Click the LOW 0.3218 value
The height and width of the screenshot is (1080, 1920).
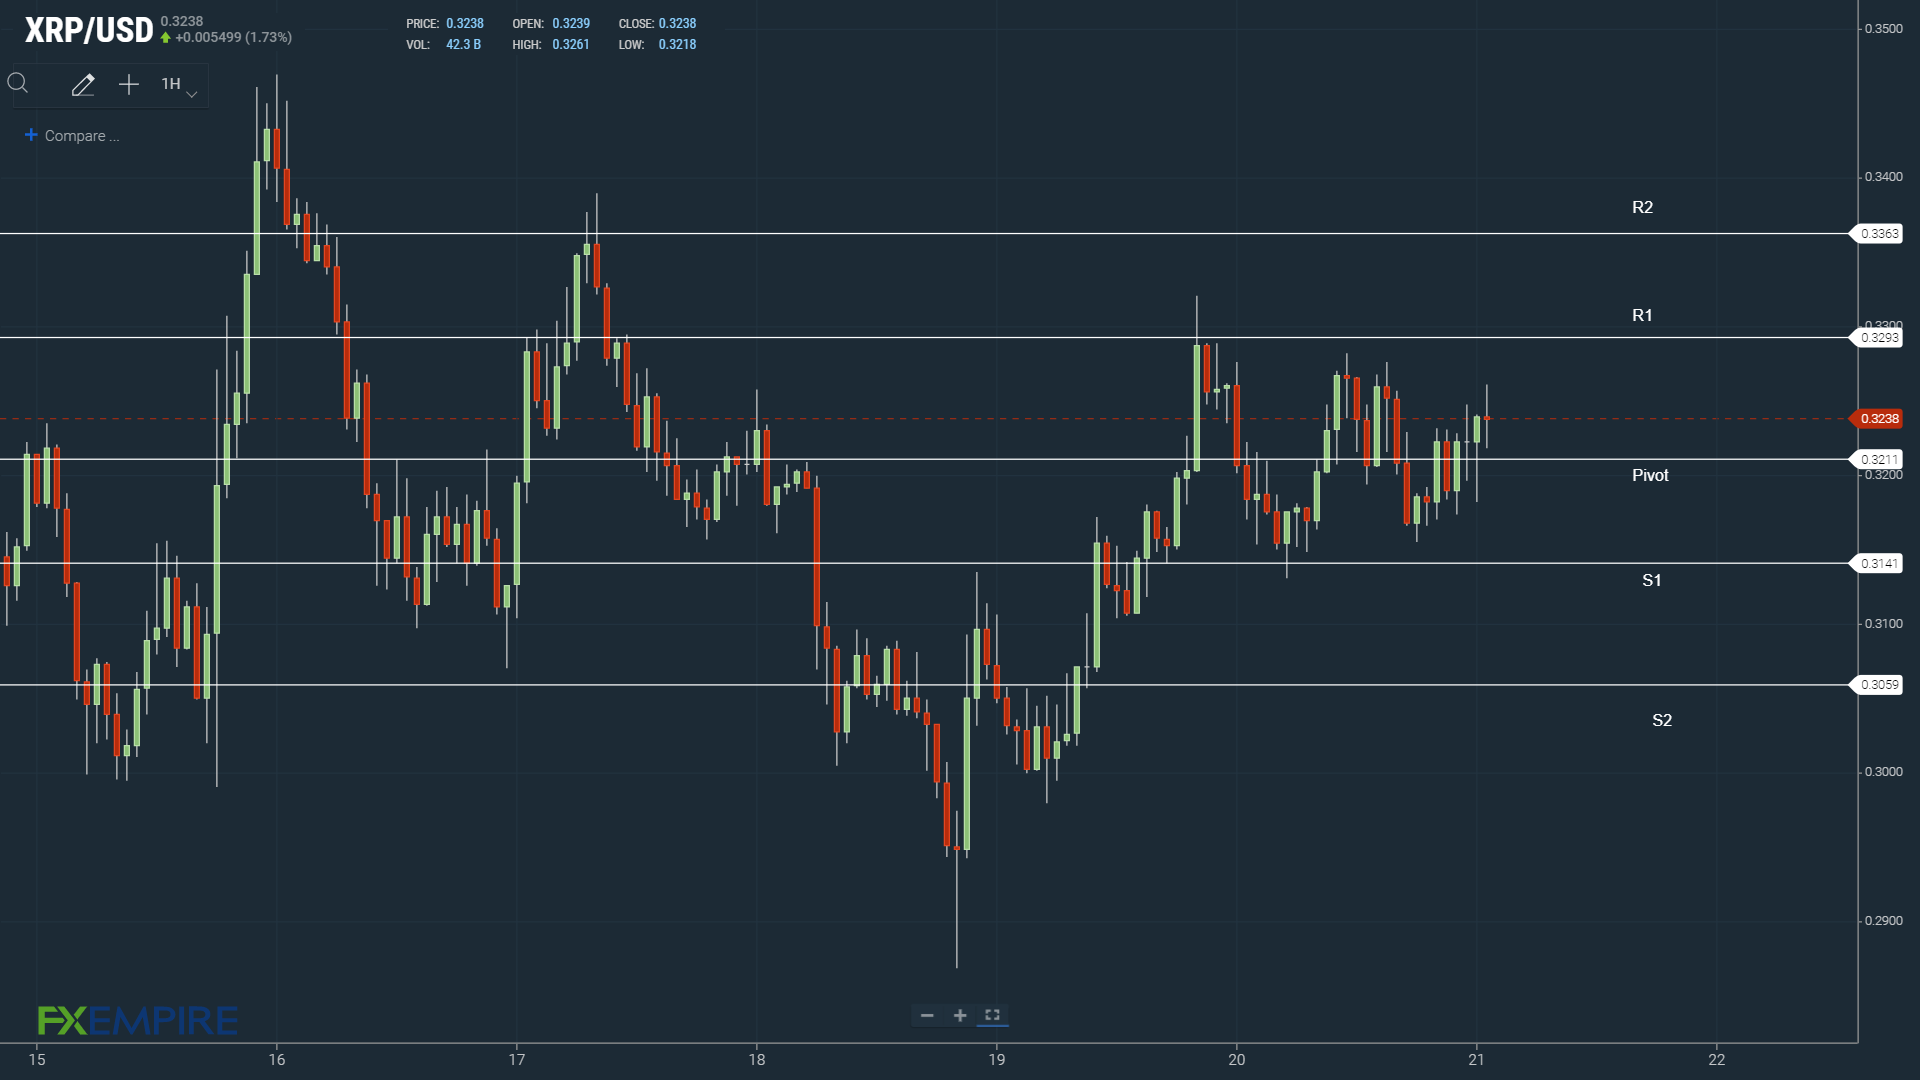tap(677, 45)
